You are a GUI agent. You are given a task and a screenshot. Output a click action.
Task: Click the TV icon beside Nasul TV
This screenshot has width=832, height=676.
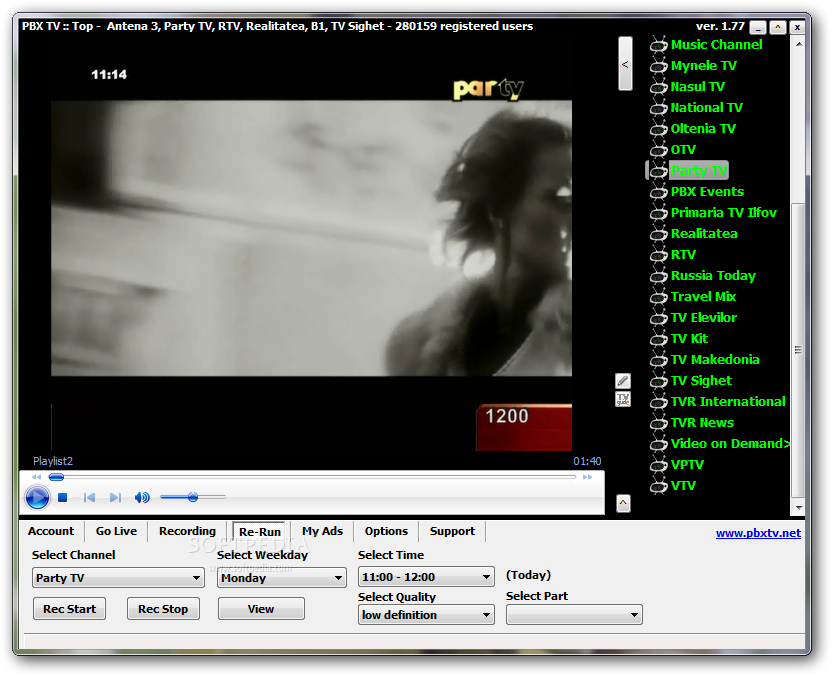(658, 87)
